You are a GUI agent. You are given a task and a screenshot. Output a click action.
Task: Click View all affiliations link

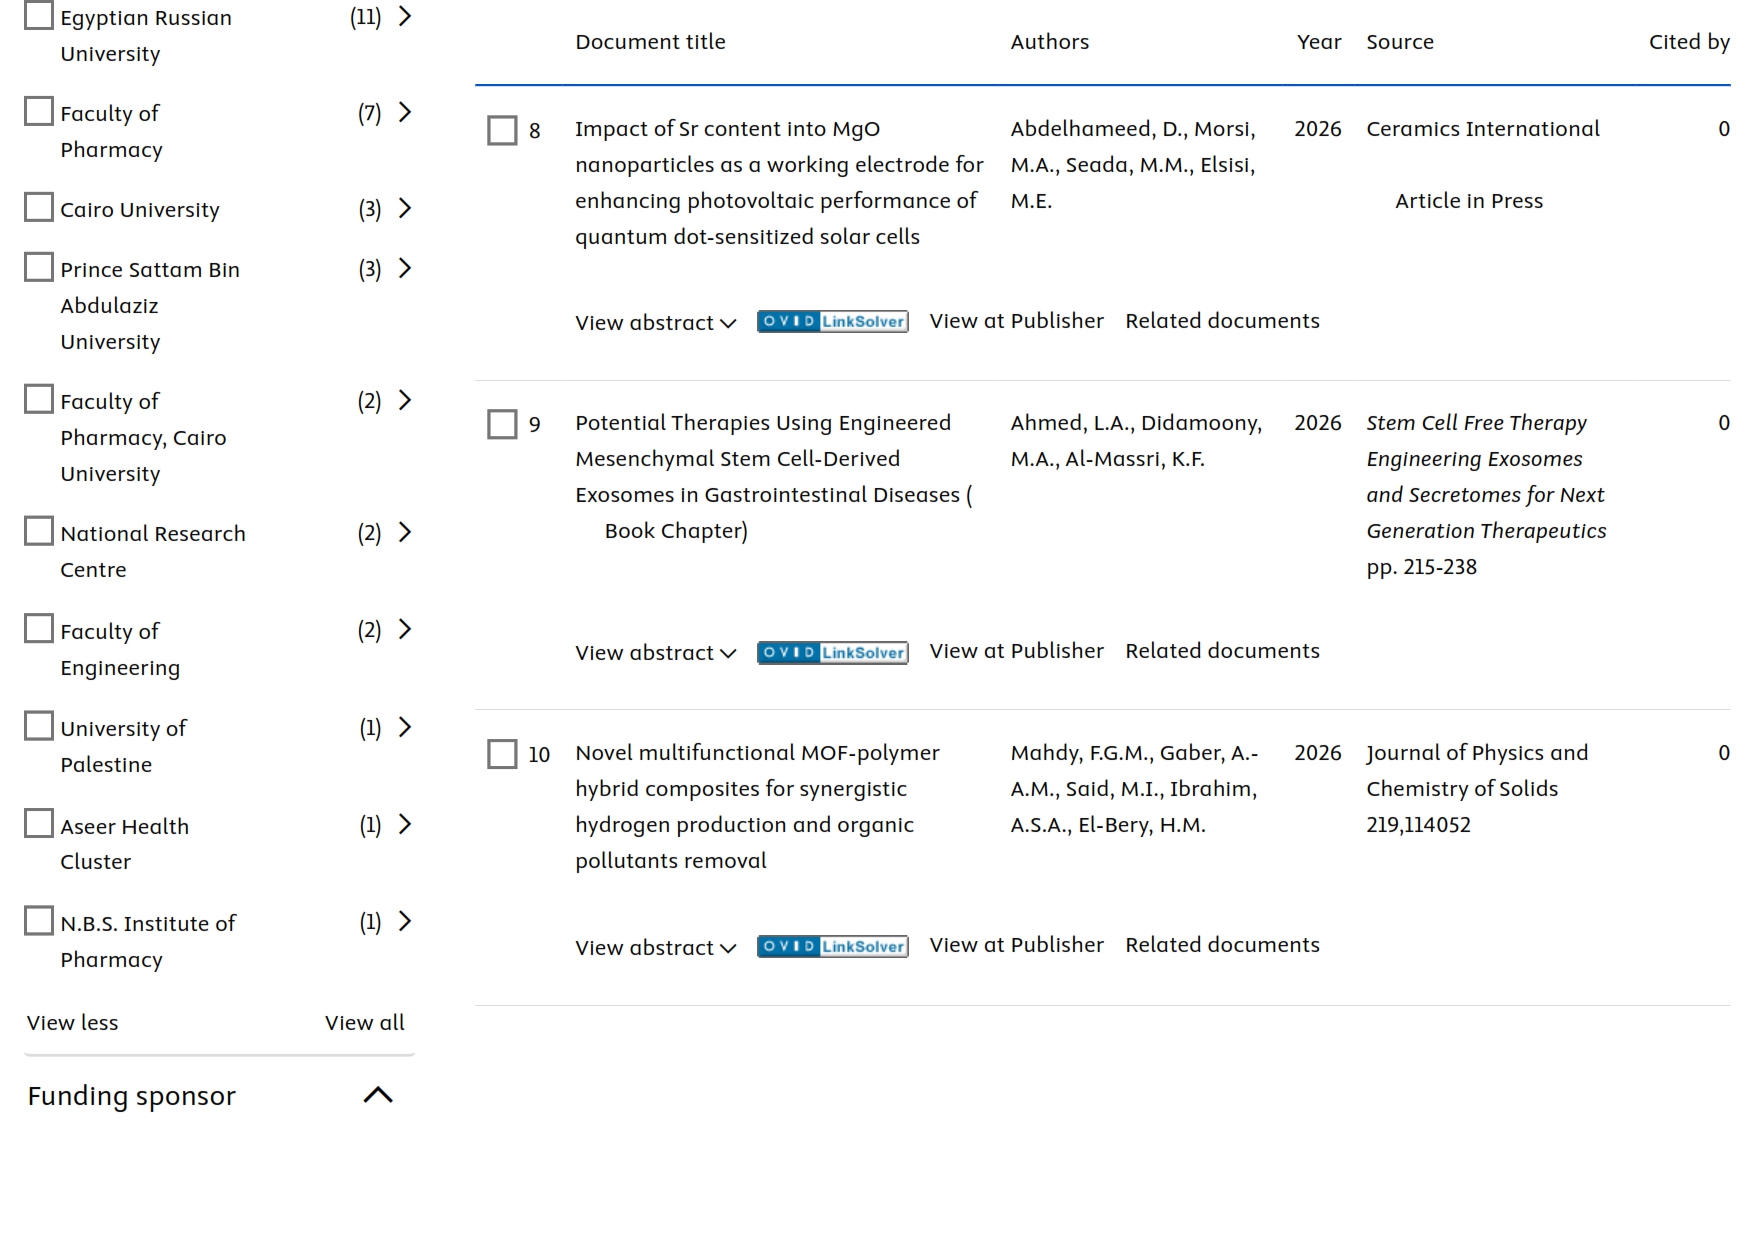364,1022
